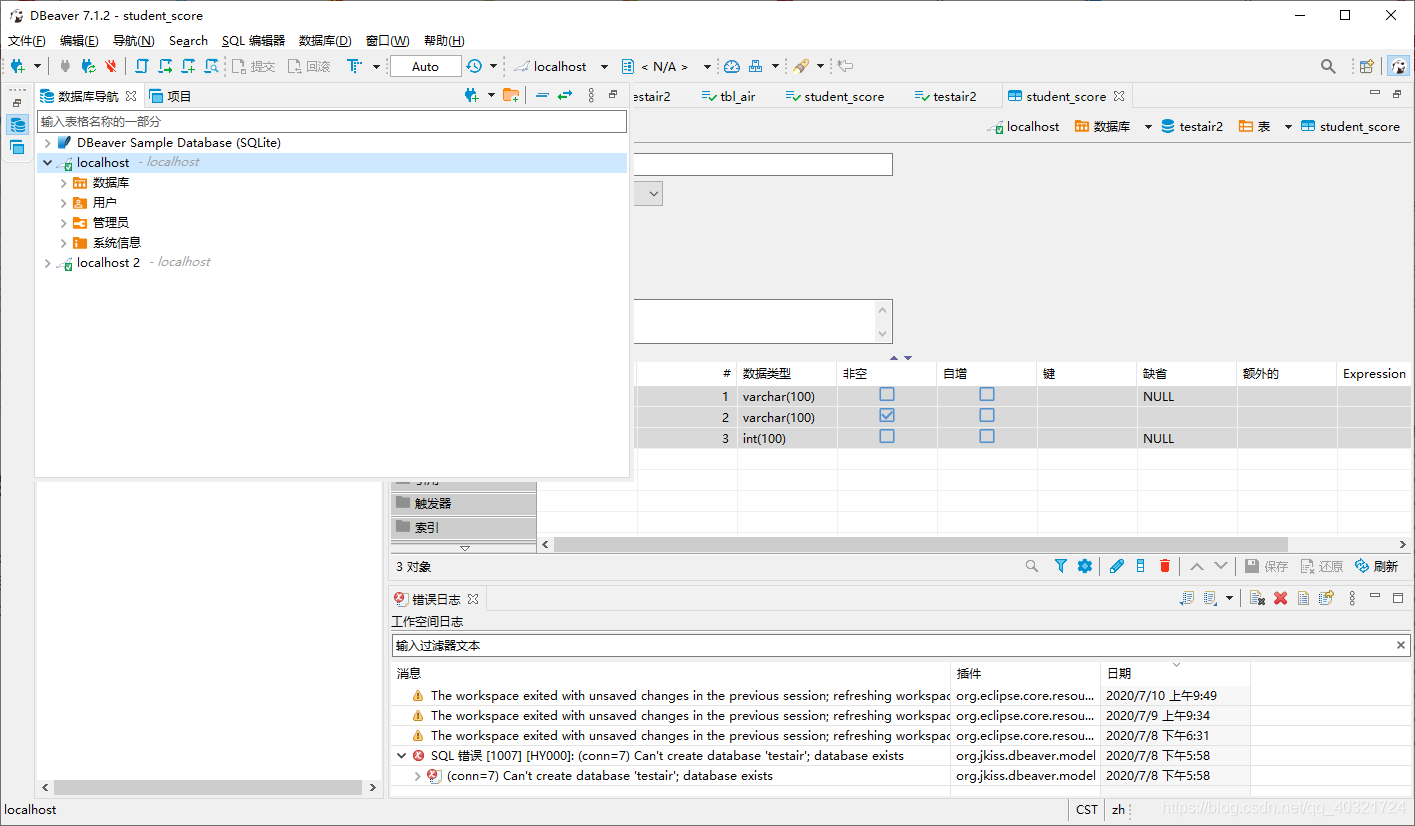The image size is (1415, 826).
Task: Click the new connection plug icon in toolbar
Action: pos(17,66)
